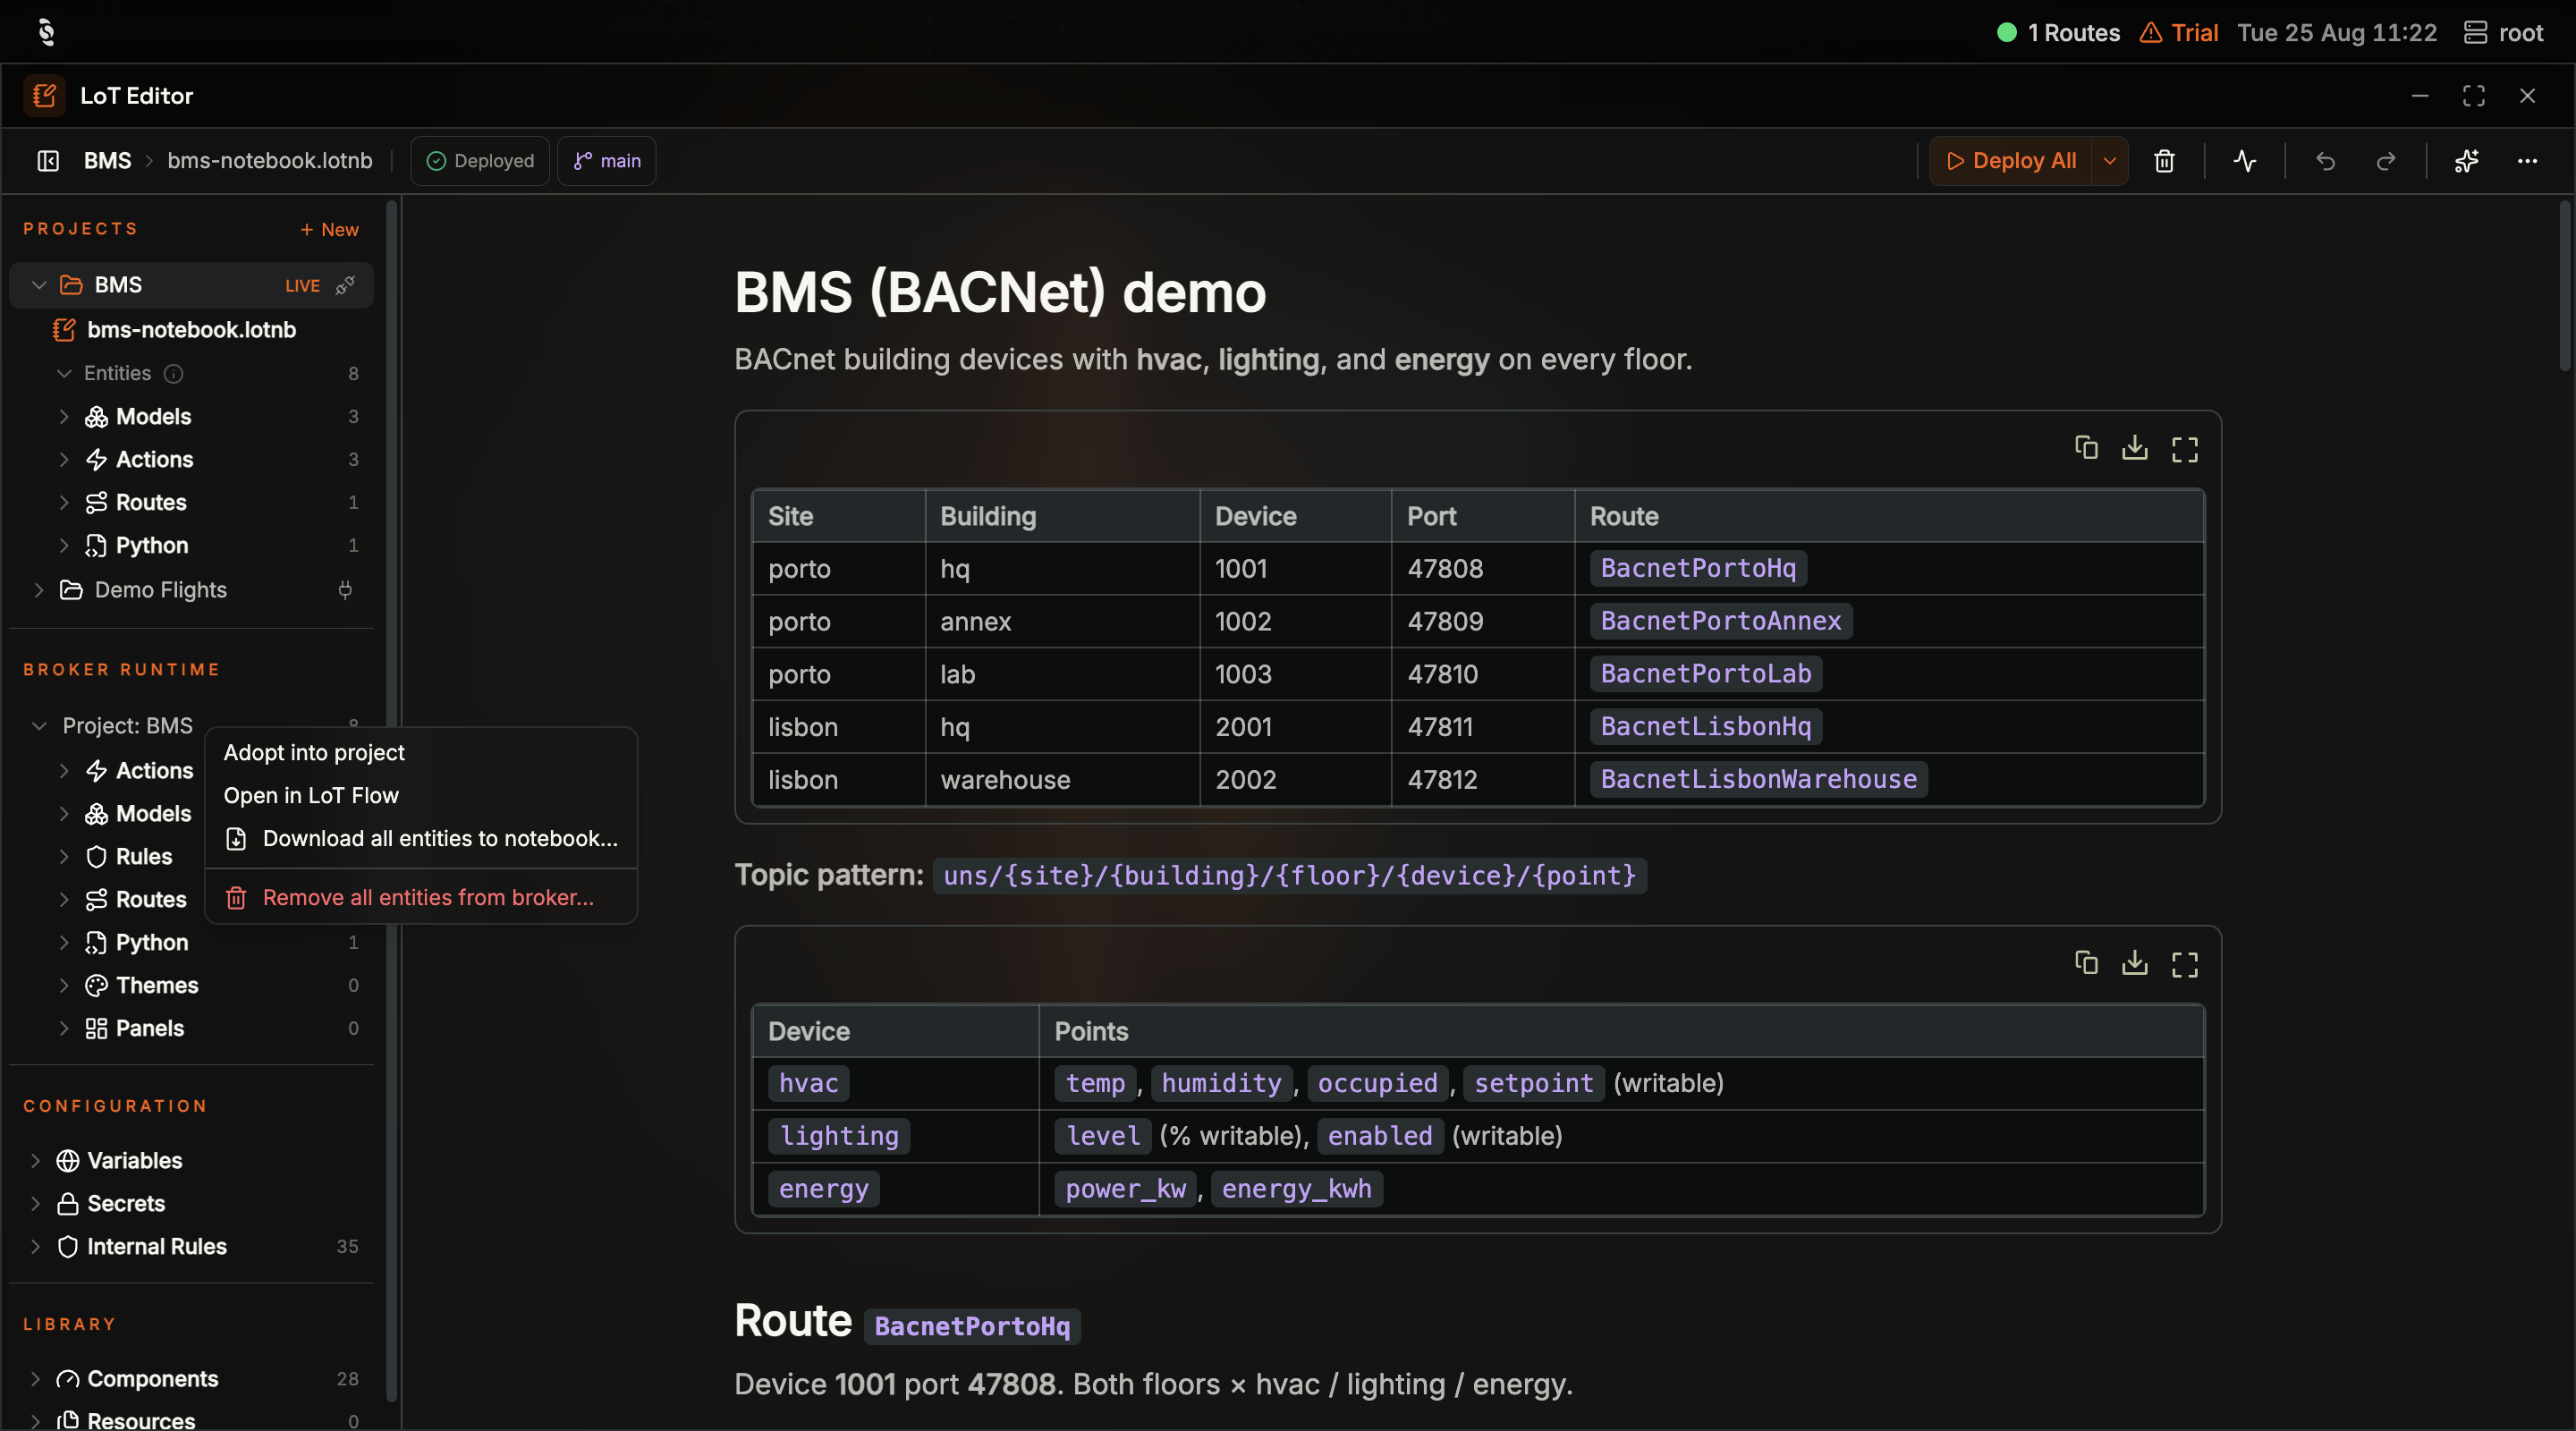
Task: Click the trash delete icon in toolbar
Action: (2164, 161)
